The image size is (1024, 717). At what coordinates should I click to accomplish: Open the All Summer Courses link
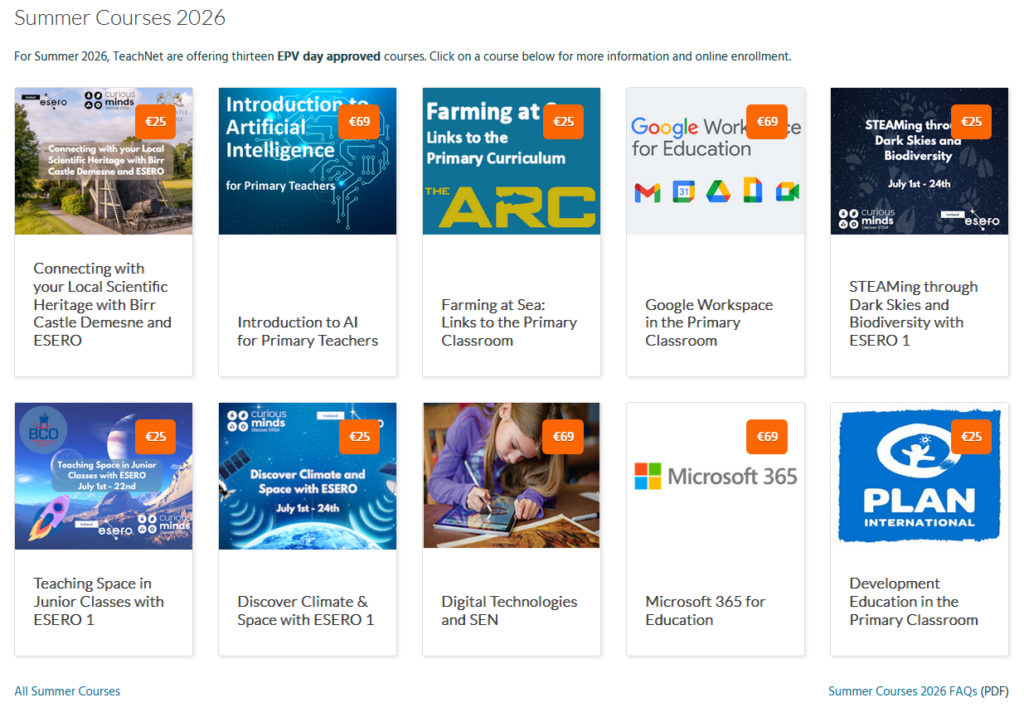click(x=66, y=691)
